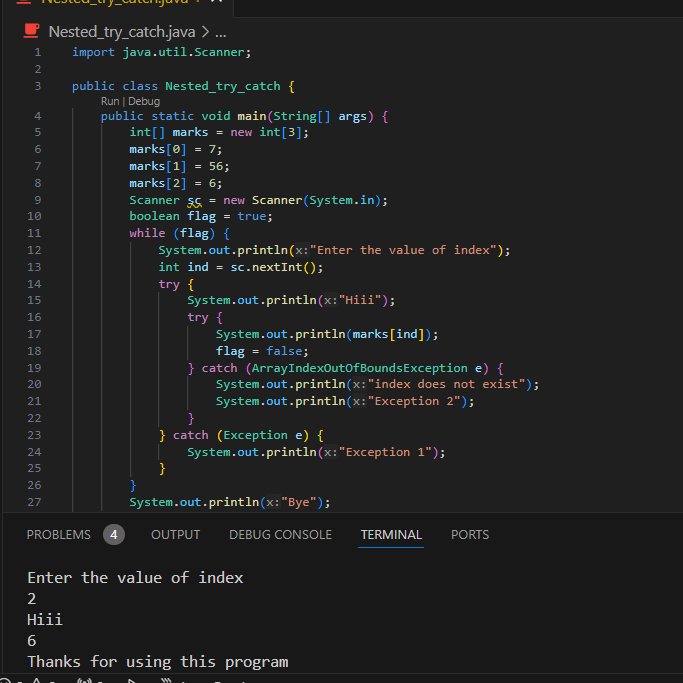Image resolution: width=683 pixels, height=683 pixels.
Task: Click the Java file icon in the breadcrumb
Action: (31, 31)
